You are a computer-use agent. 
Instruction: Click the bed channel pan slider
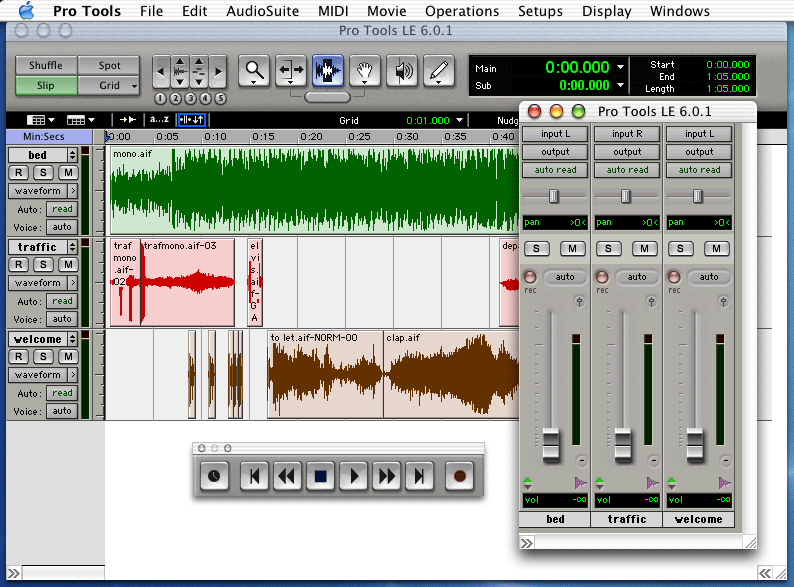(x=553, y=196)
